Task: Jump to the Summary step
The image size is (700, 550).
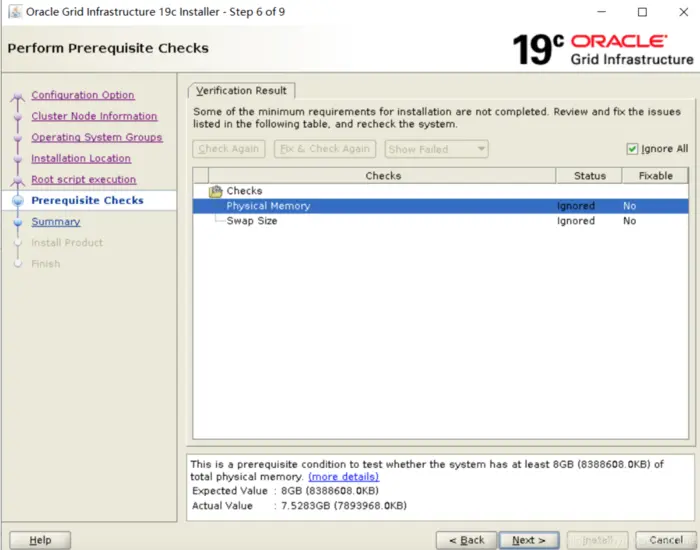Action: 56,222
